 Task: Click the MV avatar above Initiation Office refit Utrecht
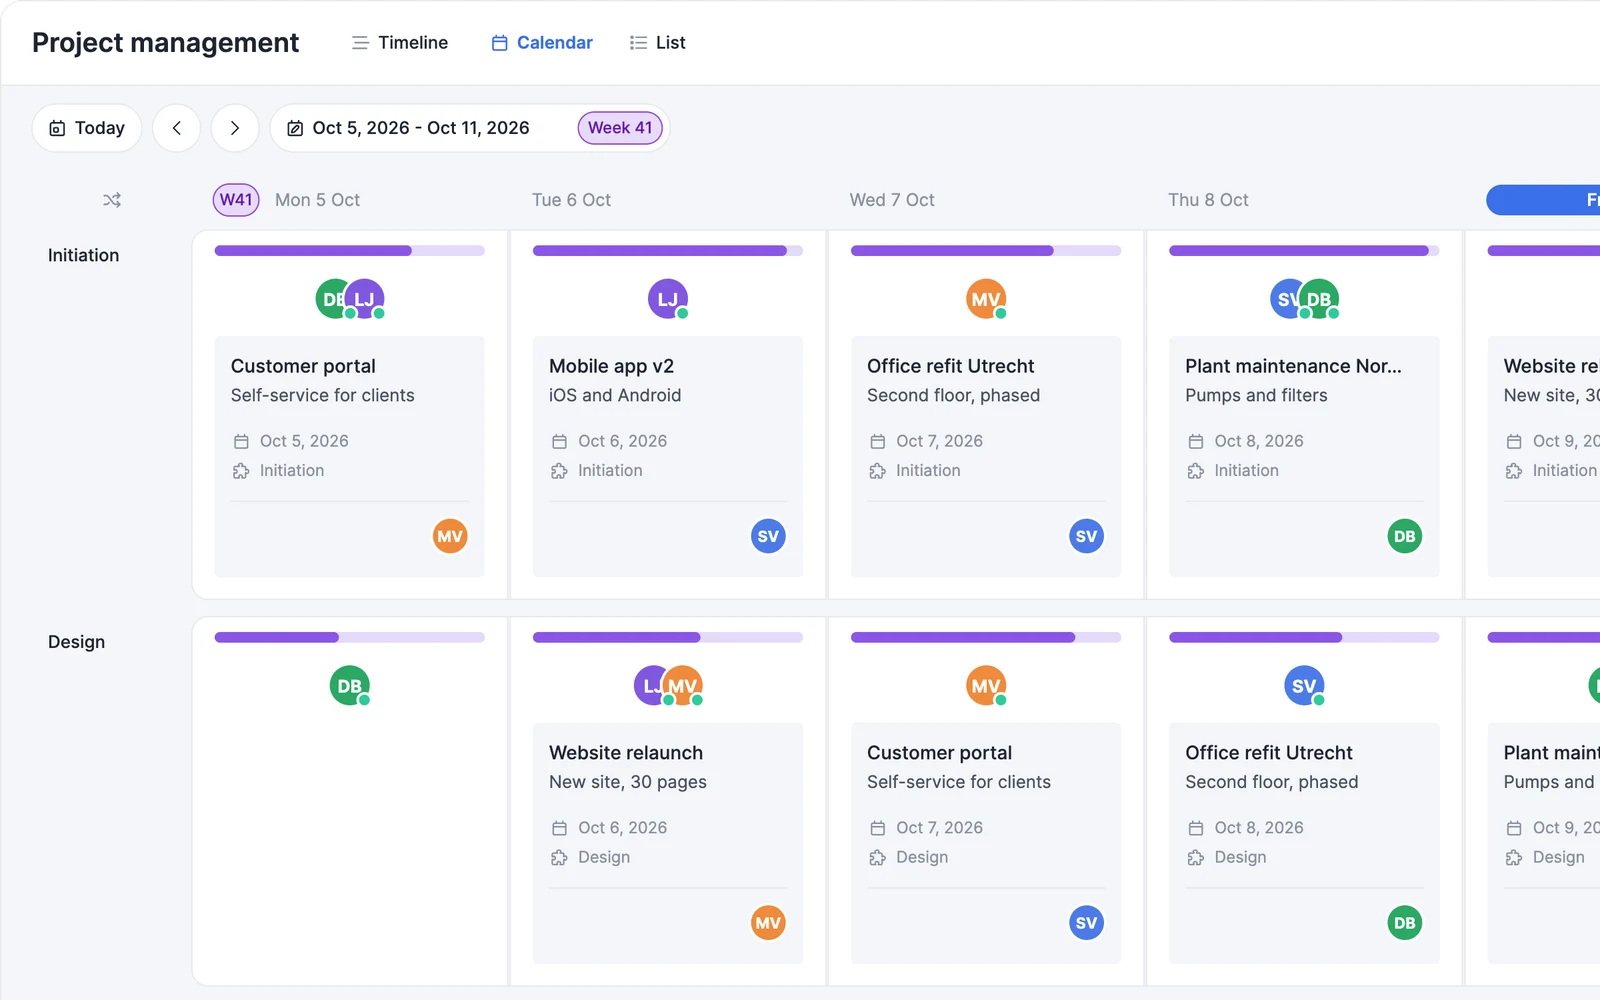click(986, 299)
